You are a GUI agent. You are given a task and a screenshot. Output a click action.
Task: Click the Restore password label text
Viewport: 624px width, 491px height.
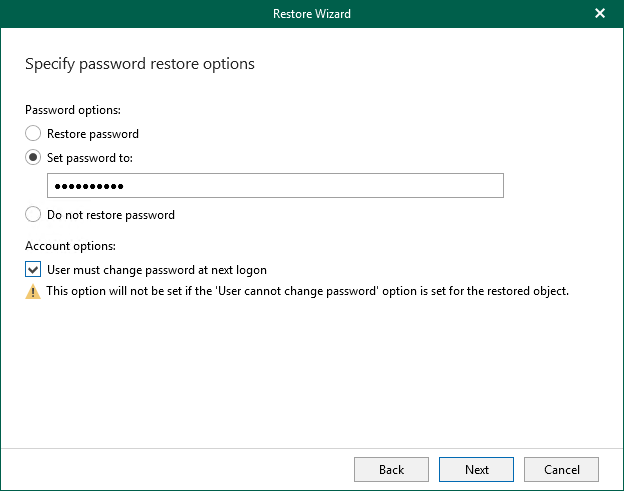point(93,133)
